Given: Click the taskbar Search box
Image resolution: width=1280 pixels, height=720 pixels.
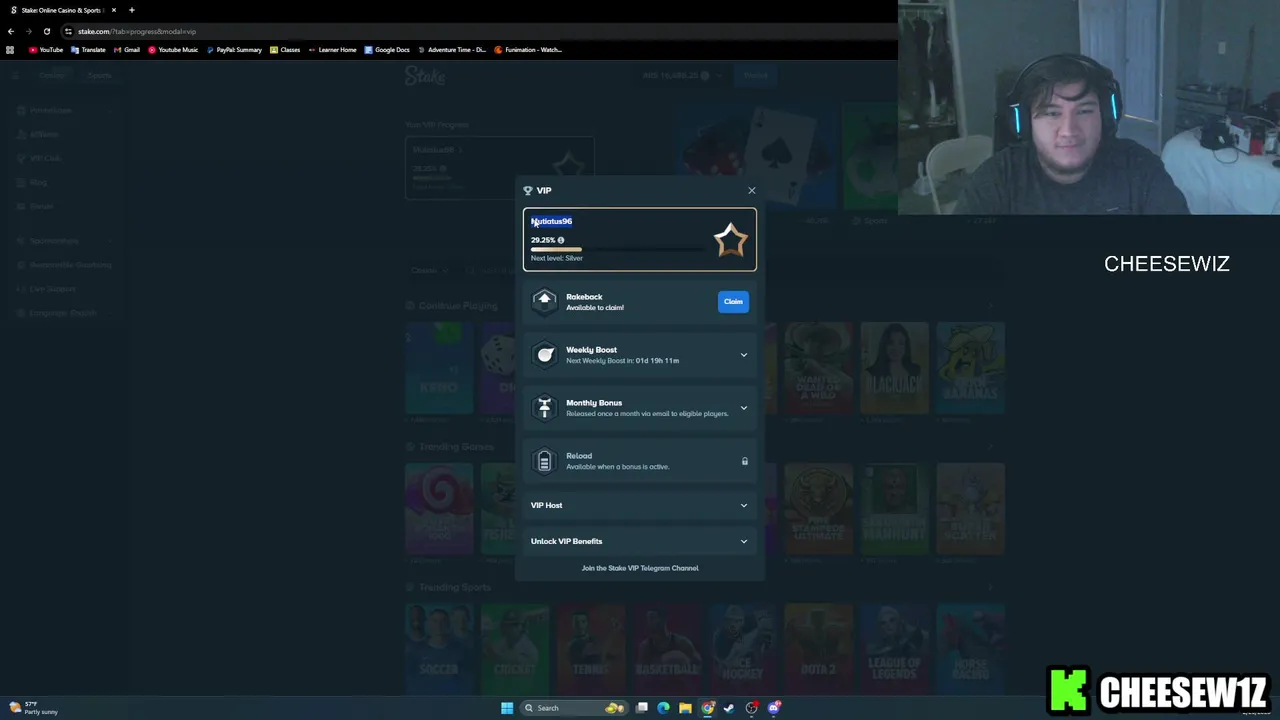Looking at the screenshot, I should (x=575, y=708).
